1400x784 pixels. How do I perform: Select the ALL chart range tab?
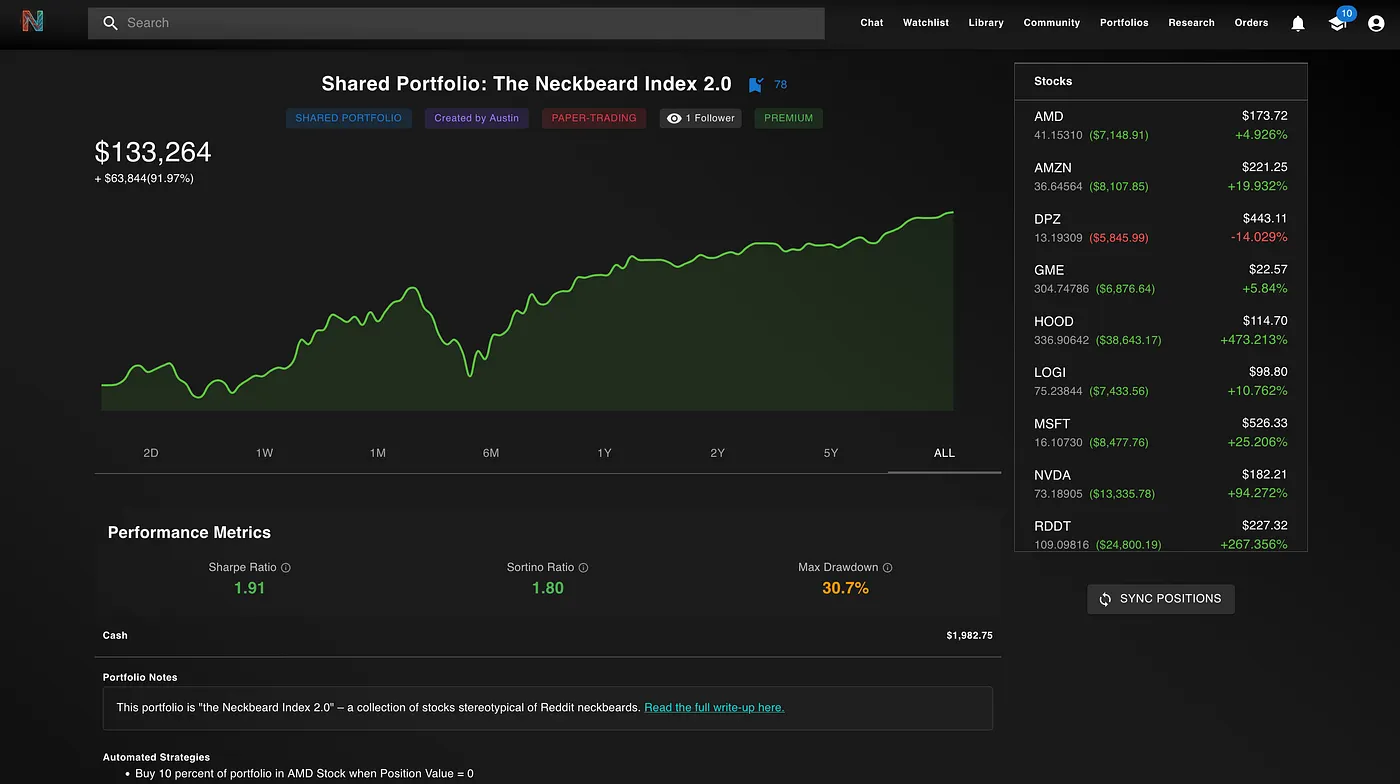[x=944, y=453]
